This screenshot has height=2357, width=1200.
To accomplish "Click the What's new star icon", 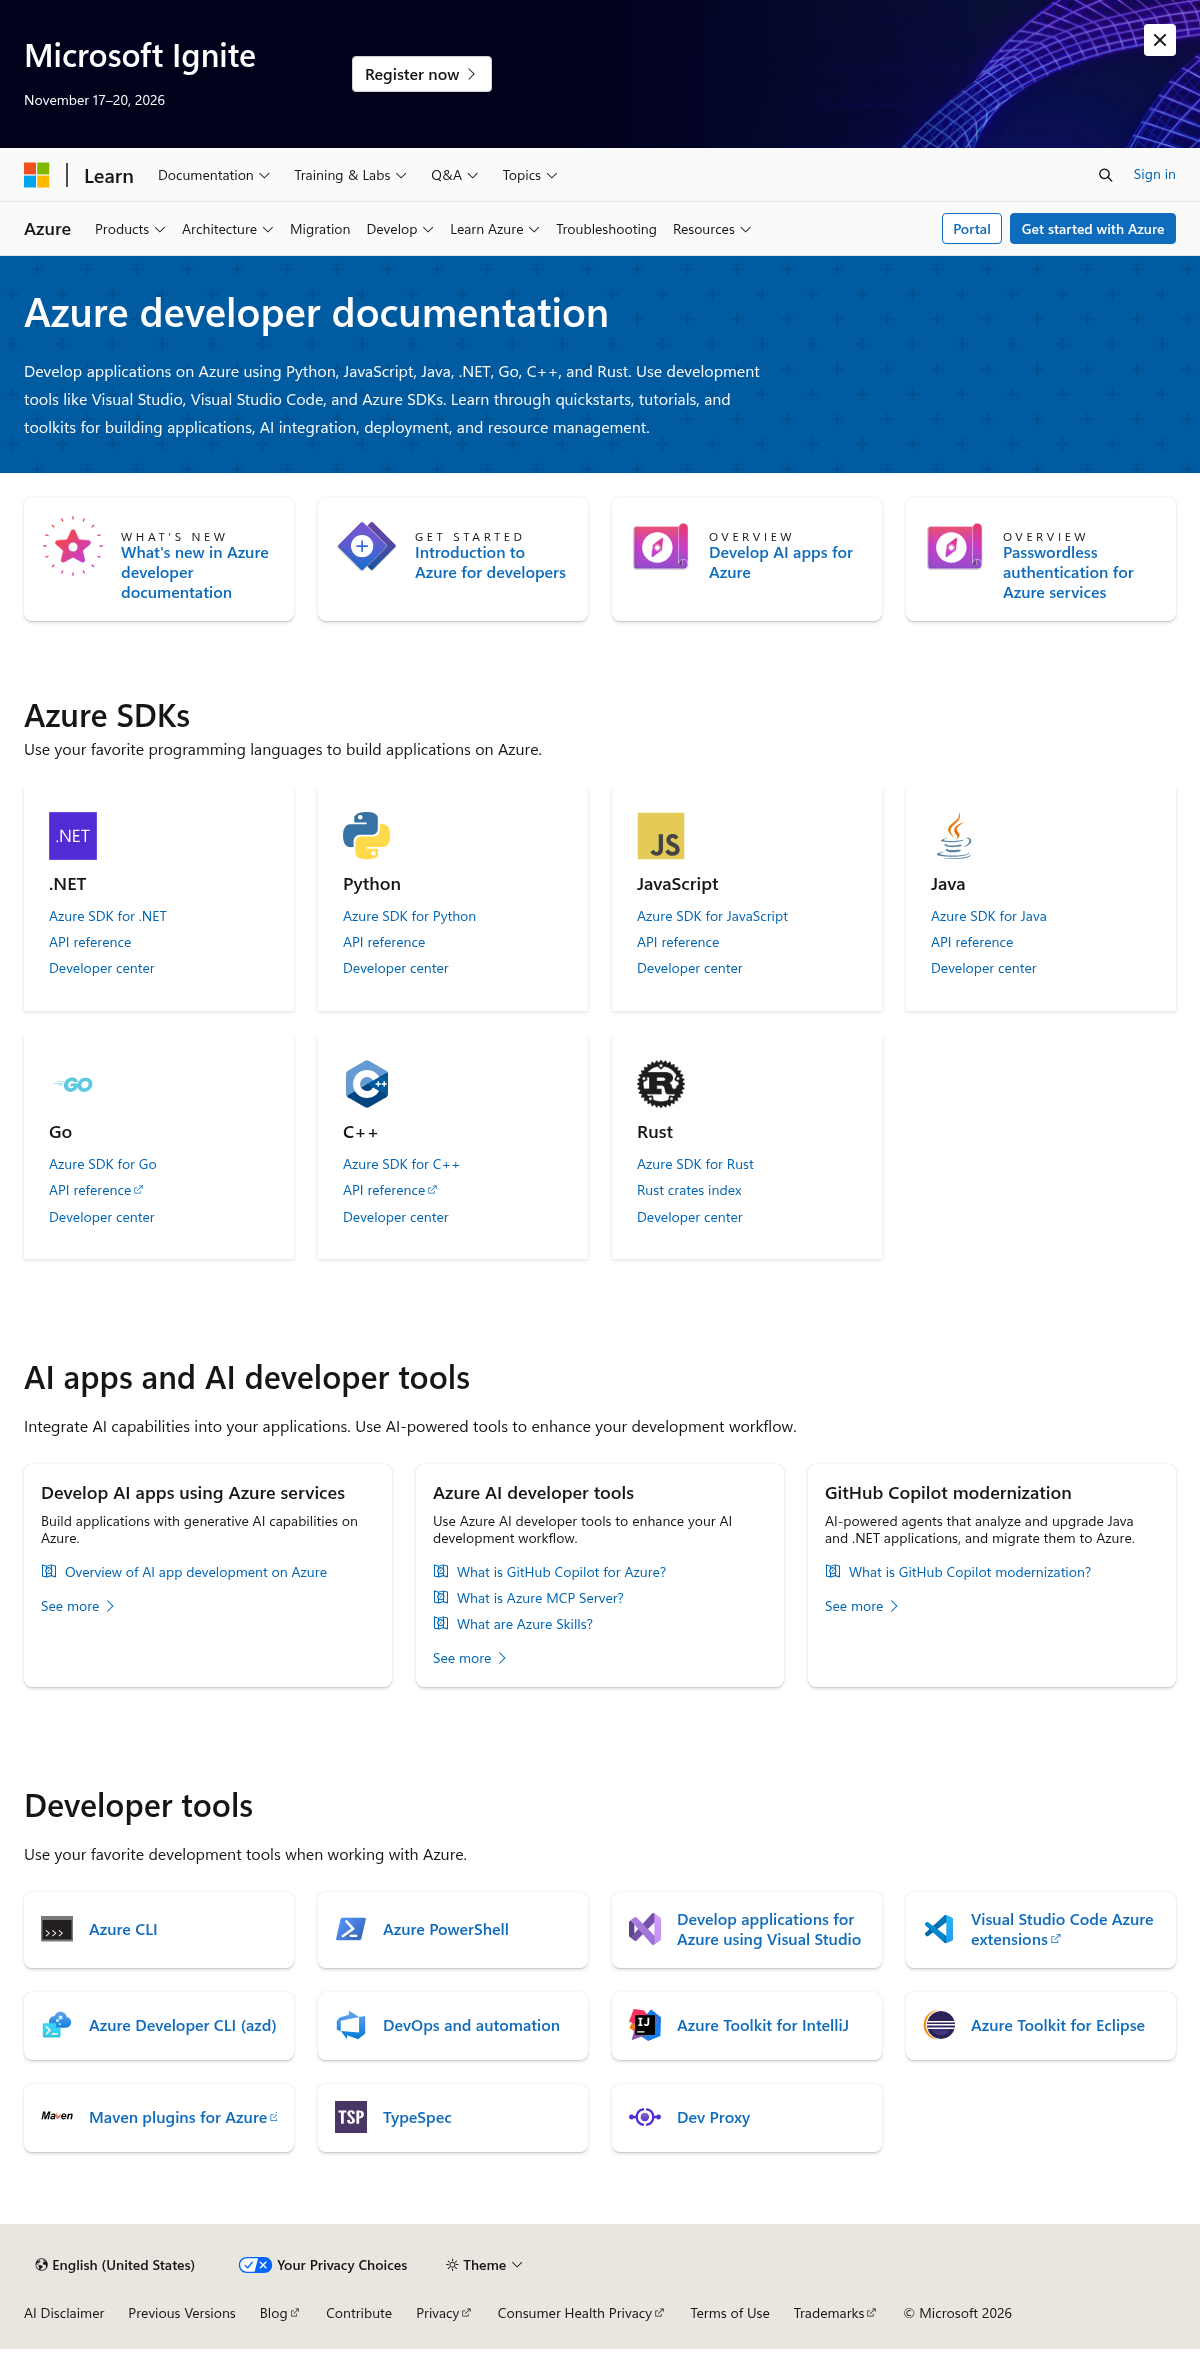I will tap(73, 546).
